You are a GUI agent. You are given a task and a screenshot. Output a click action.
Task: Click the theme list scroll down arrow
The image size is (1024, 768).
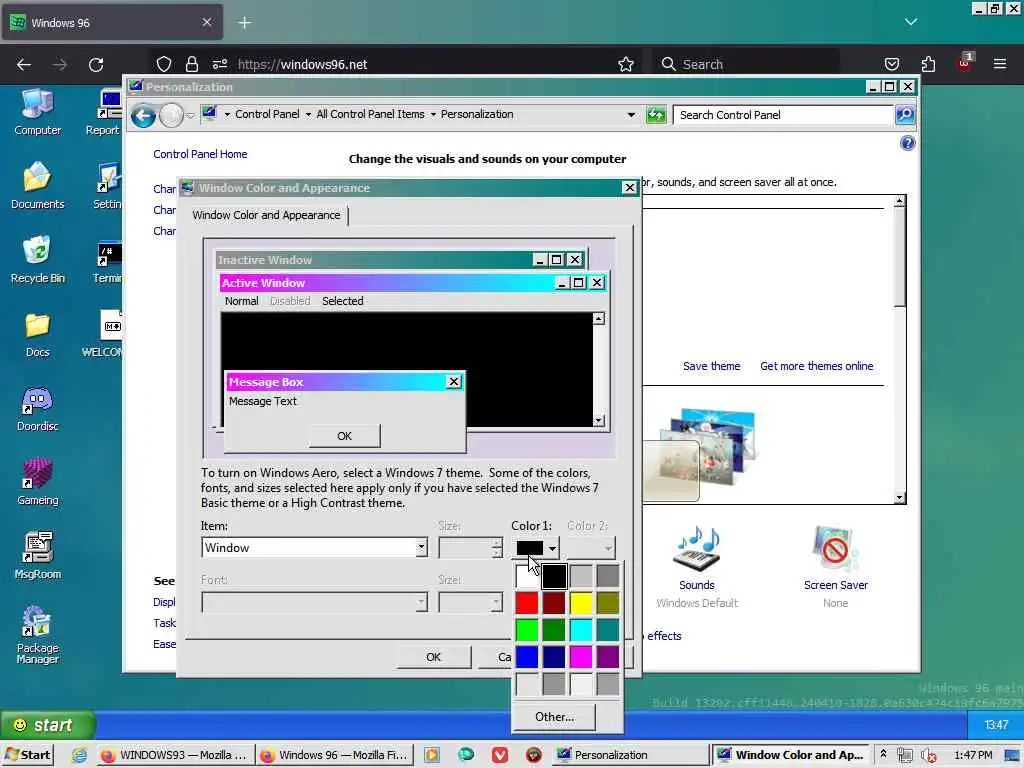pos(900,498)
